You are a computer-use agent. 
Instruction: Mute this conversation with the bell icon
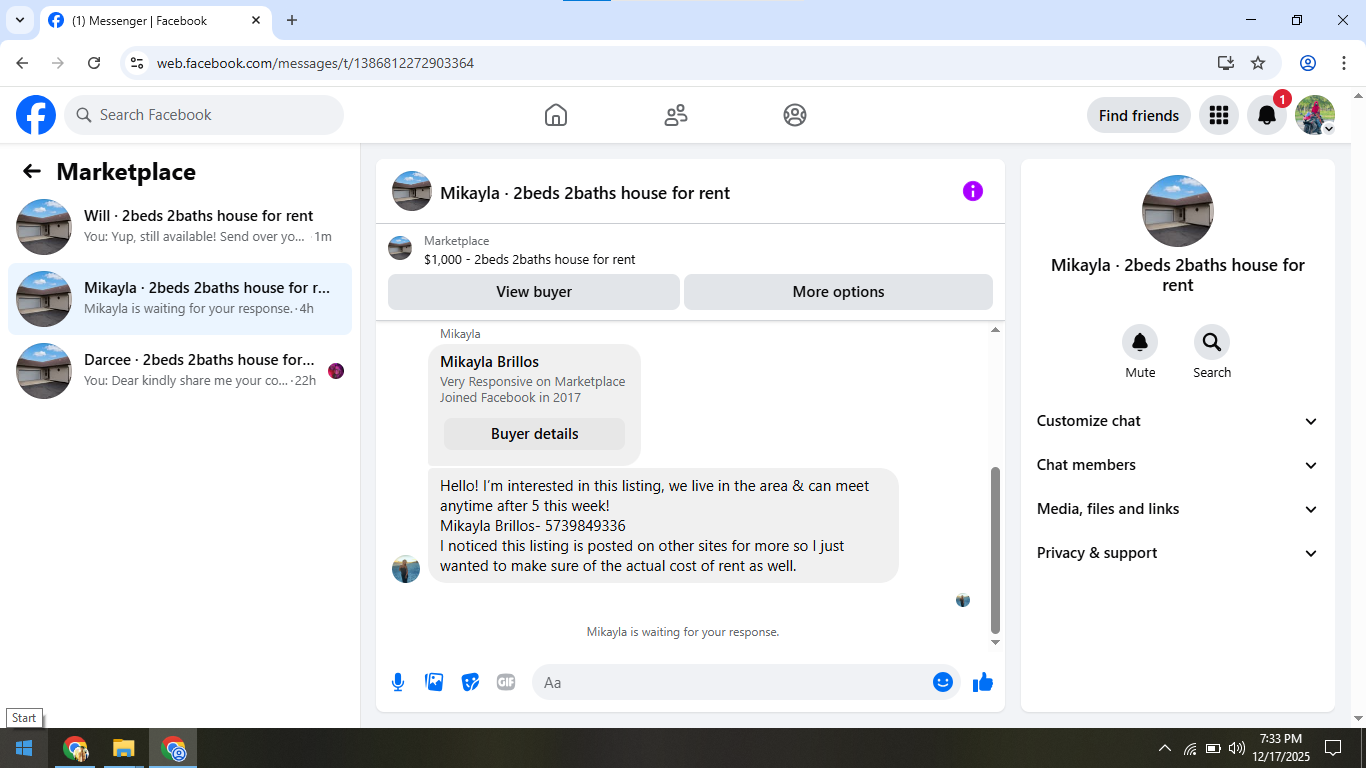tap(1140, 343)
